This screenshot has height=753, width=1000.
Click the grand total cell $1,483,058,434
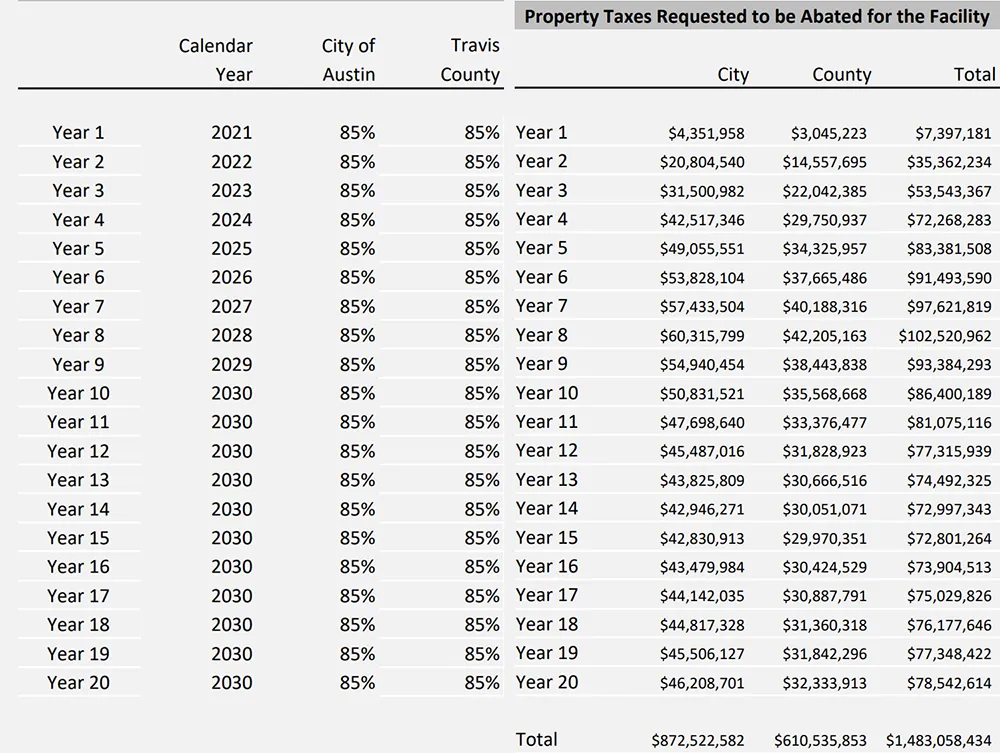pyautogui.click(x=938, y=741)
